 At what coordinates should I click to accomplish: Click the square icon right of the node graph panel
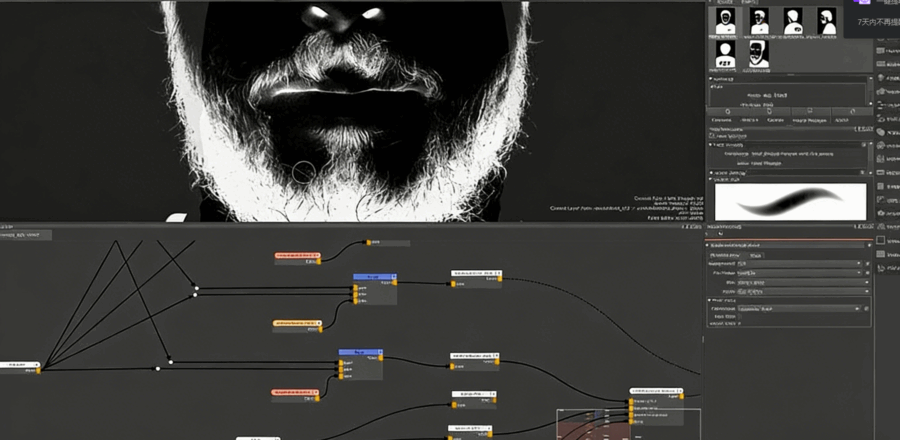click(x=881, y=240)
